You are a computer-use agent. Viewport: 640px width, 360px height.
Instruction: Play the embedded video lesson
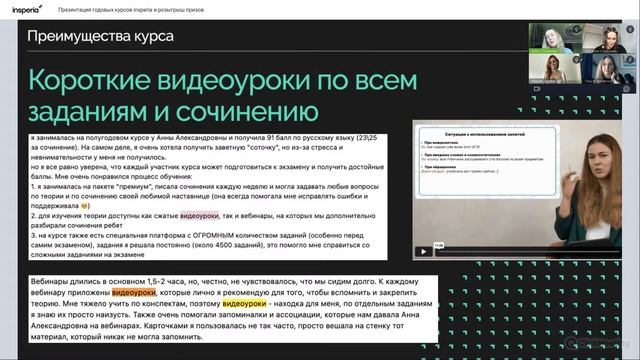pyautogui.click(x=423, y=251)
